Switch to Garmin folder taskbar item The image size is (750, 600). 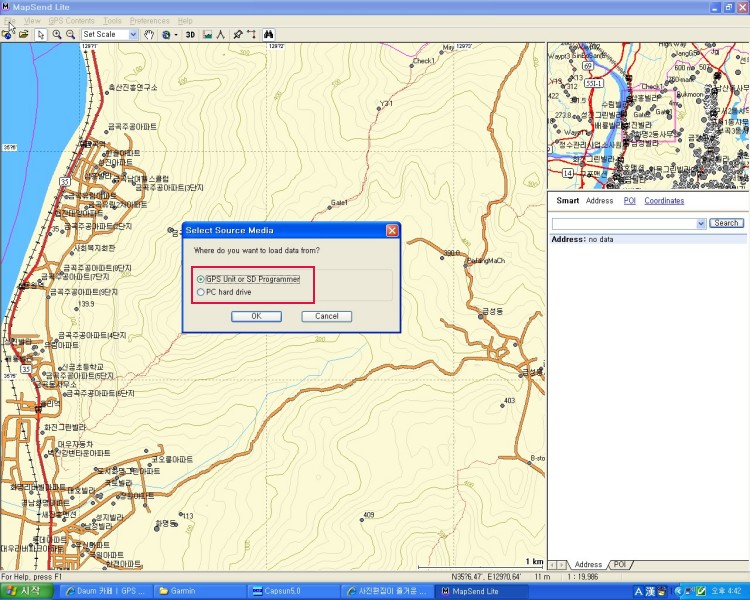200,591
